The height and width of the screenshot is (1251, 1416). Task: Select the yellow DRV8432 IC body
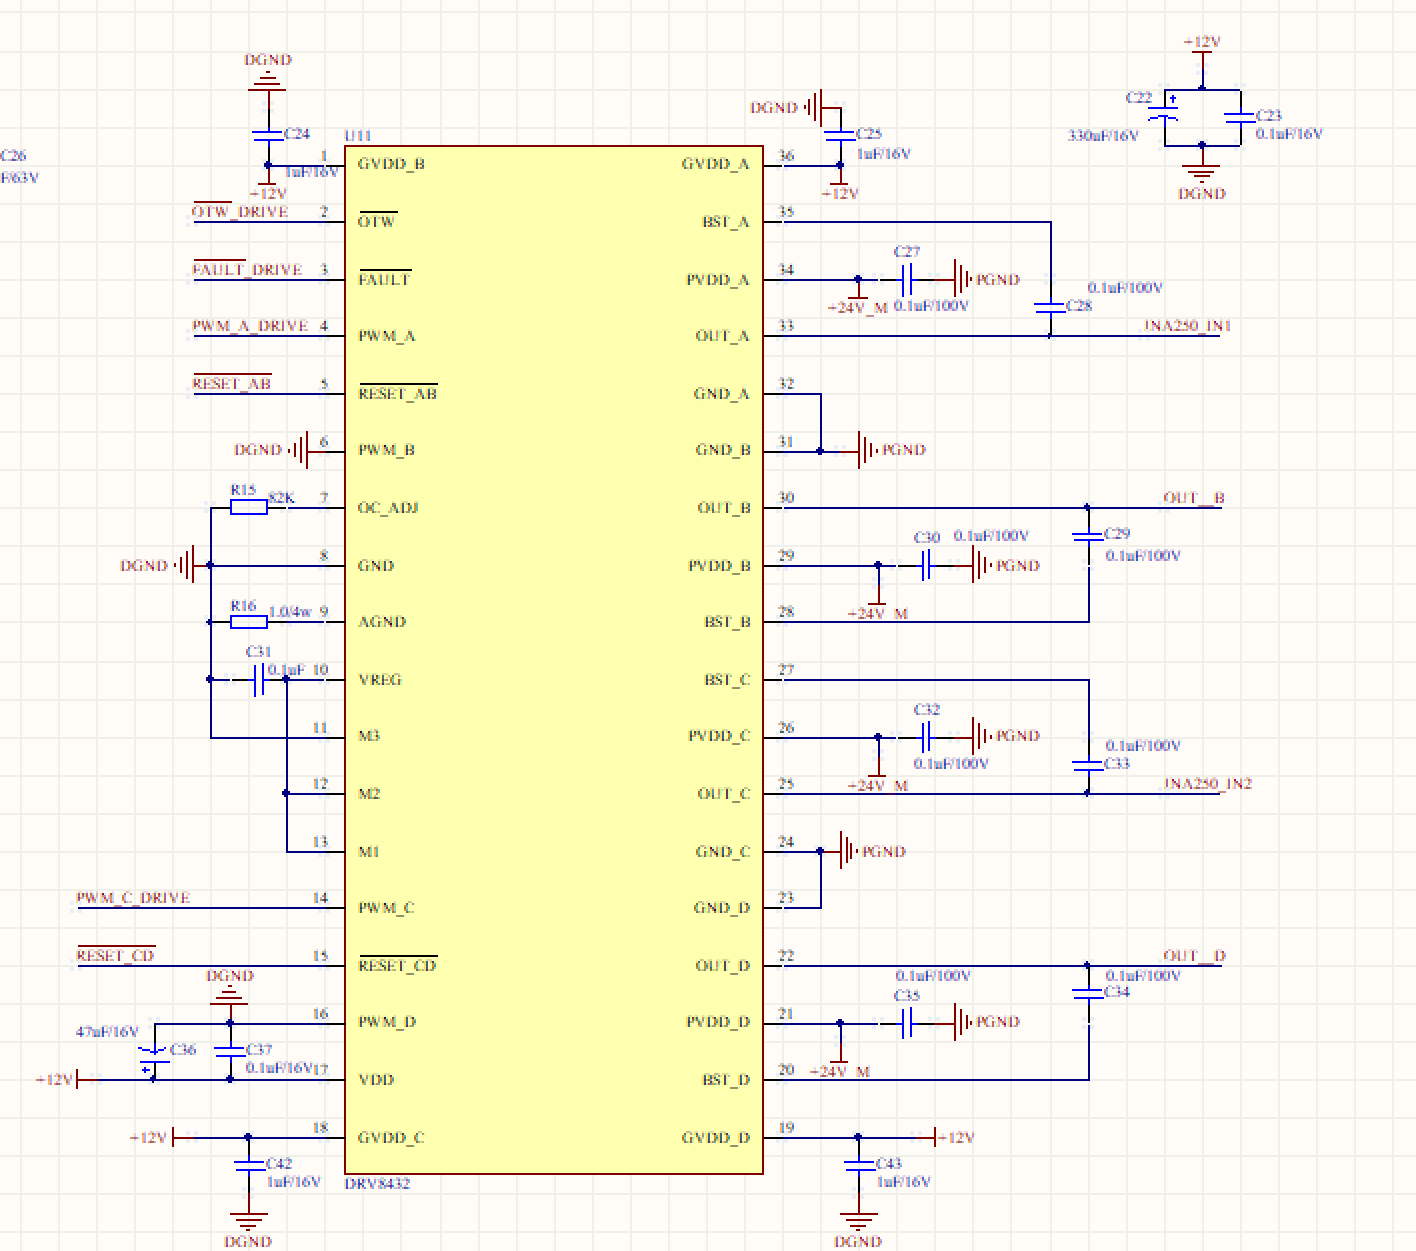click(x=554, y=660)
